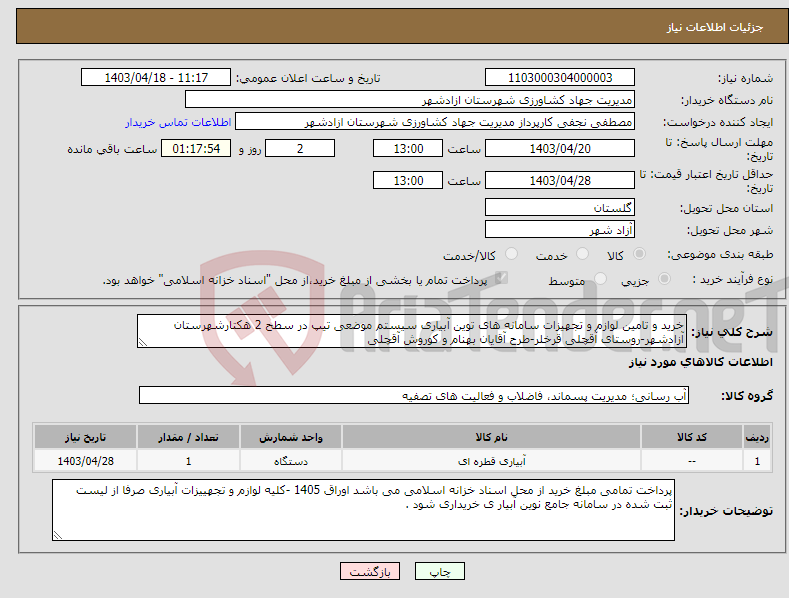Click the price validity hour 13:00 field
Screen dimensions: 789x598
pos(408,180)
